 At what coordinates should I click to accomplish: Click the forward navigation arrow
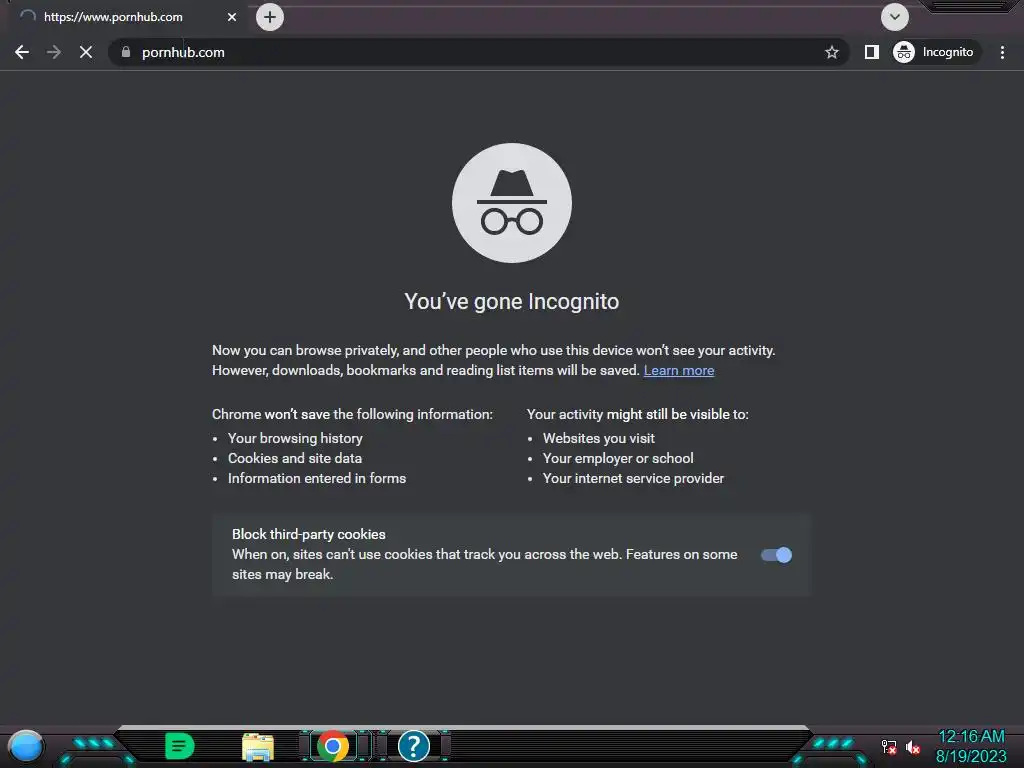point(54,52)
